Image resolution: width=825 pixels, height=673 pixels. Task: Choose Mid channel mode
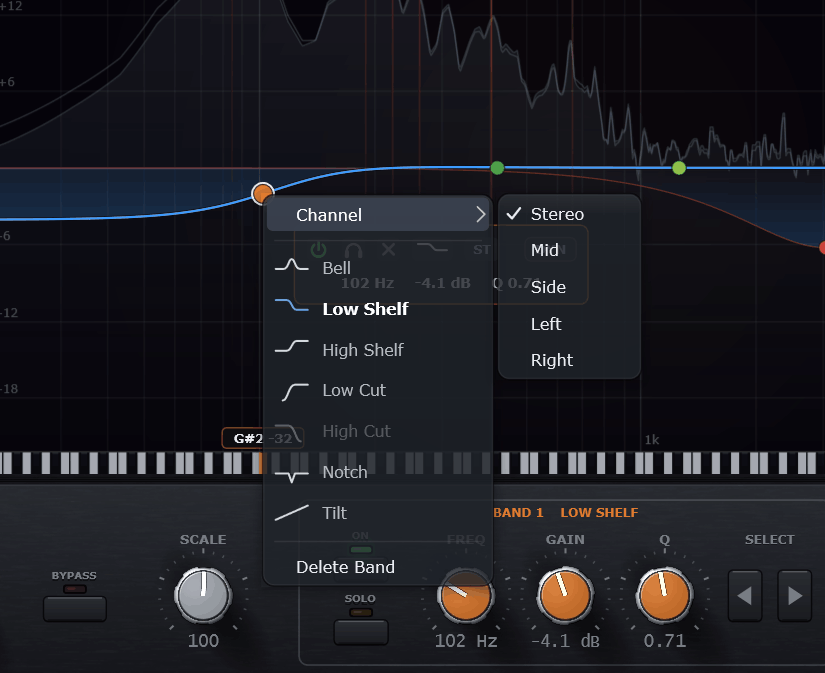[x=569, y=250]
